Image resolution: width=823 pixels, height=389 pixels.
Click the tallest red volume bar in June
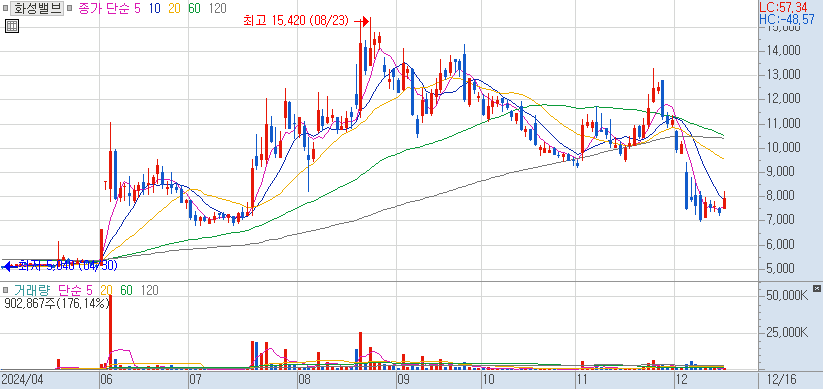[x=111, y=332]
